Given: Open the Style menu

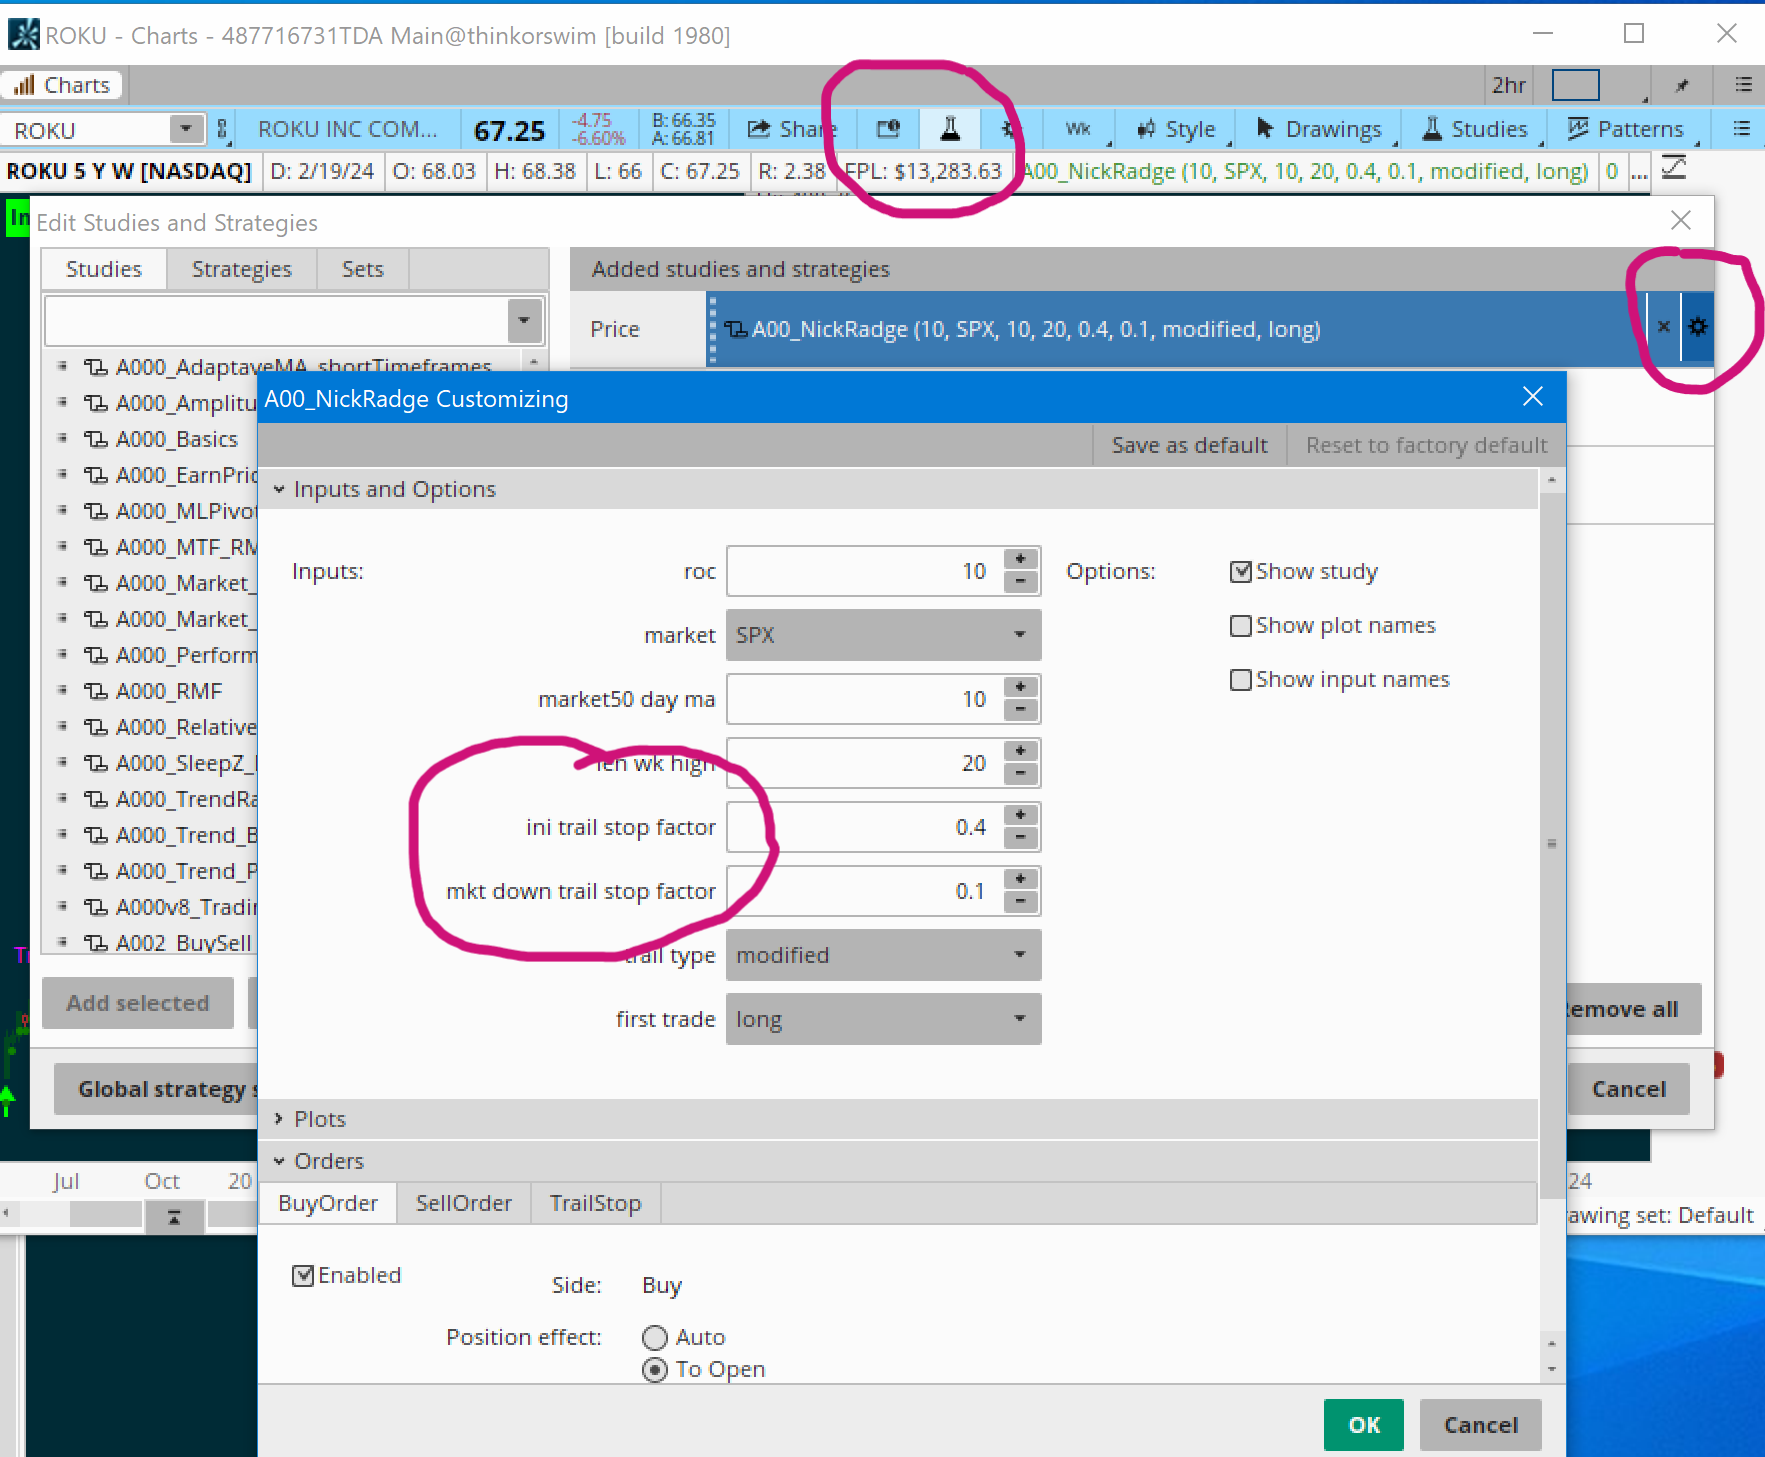Looking at the screenshot, I should tap(1177, 129).
